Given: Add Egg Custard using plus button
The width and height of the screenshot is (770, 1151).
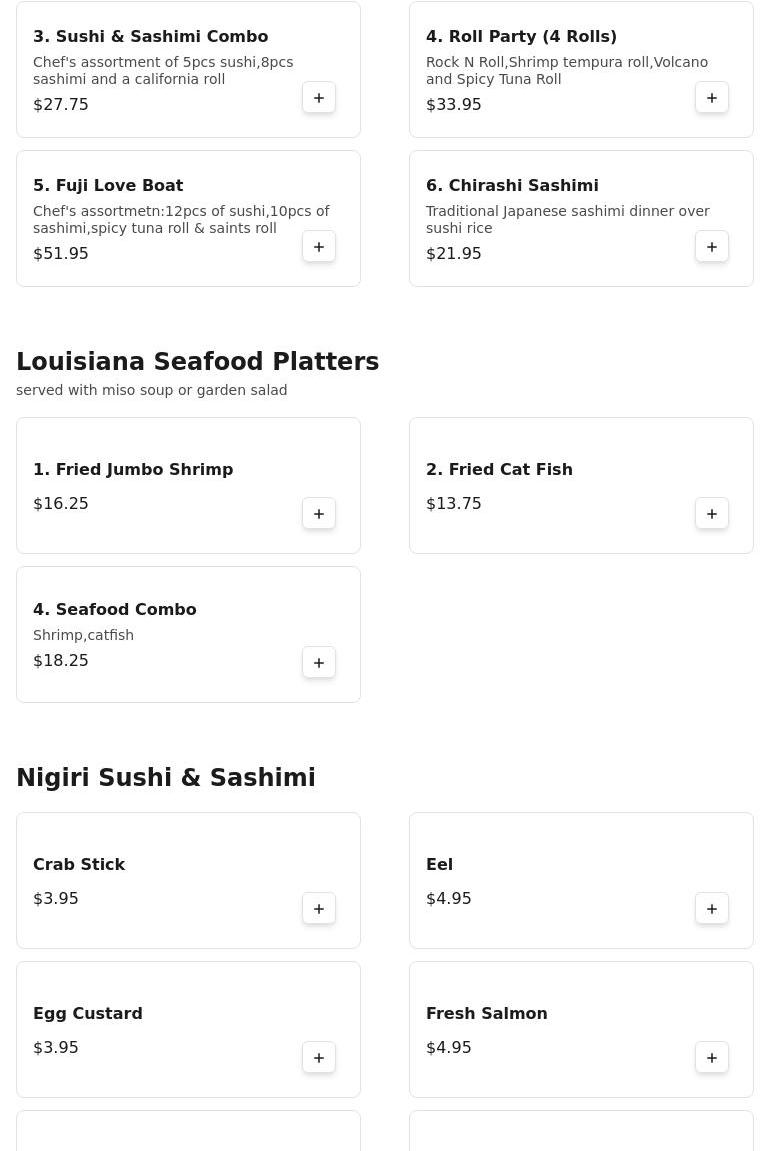Looking at the screenshot, I should (319, 1058).
